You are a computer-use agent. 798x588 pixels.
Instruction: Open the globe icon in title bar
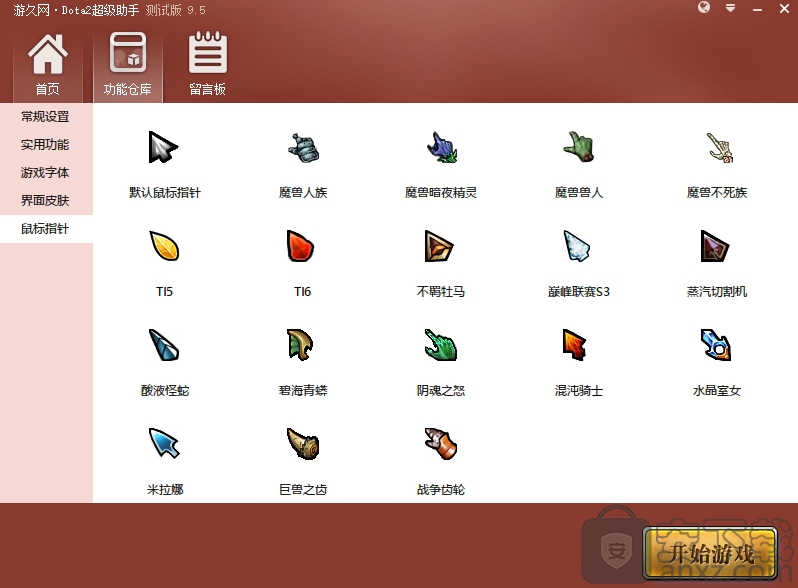click(x=704, y=8)
